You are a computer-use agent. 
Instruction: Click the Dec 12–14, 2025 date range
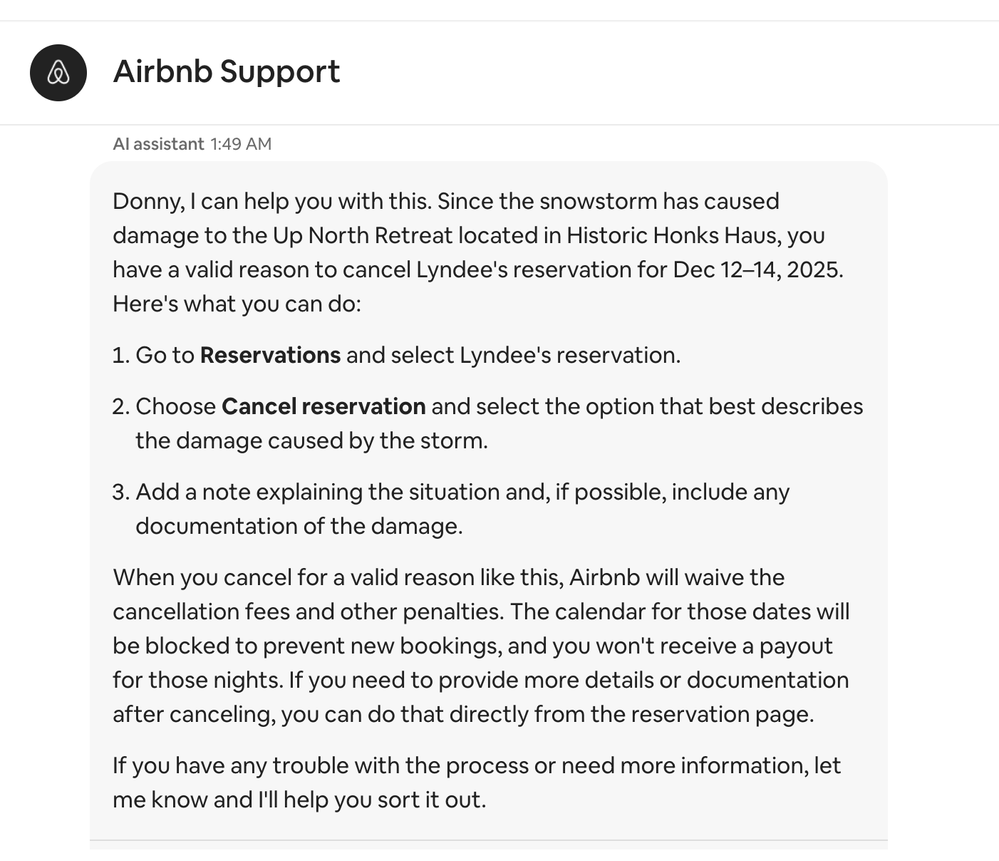(756, 270)
